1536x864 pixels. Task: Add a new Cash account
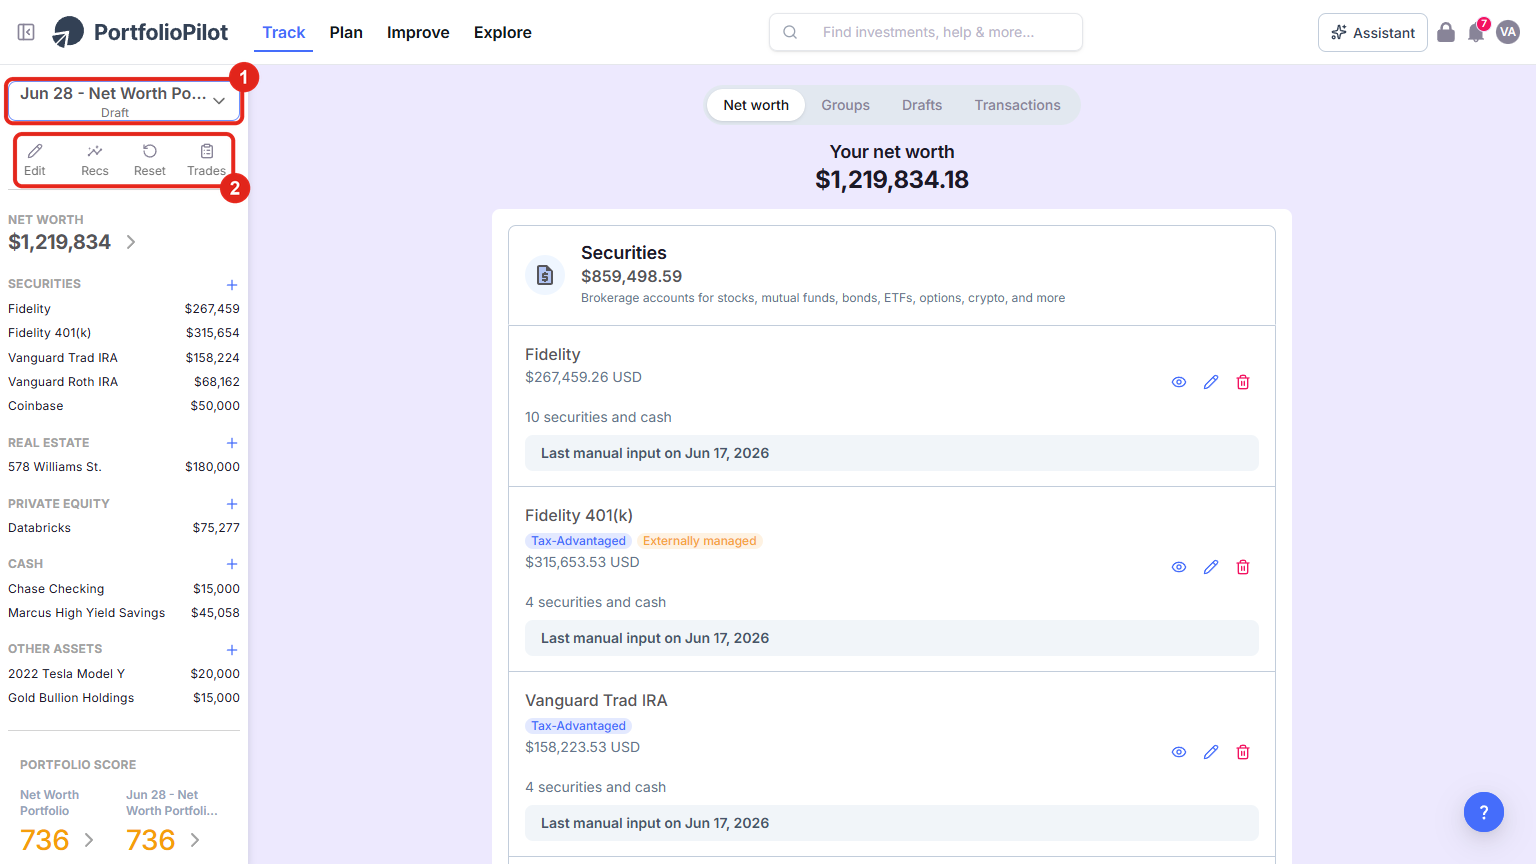click(232, 564)
